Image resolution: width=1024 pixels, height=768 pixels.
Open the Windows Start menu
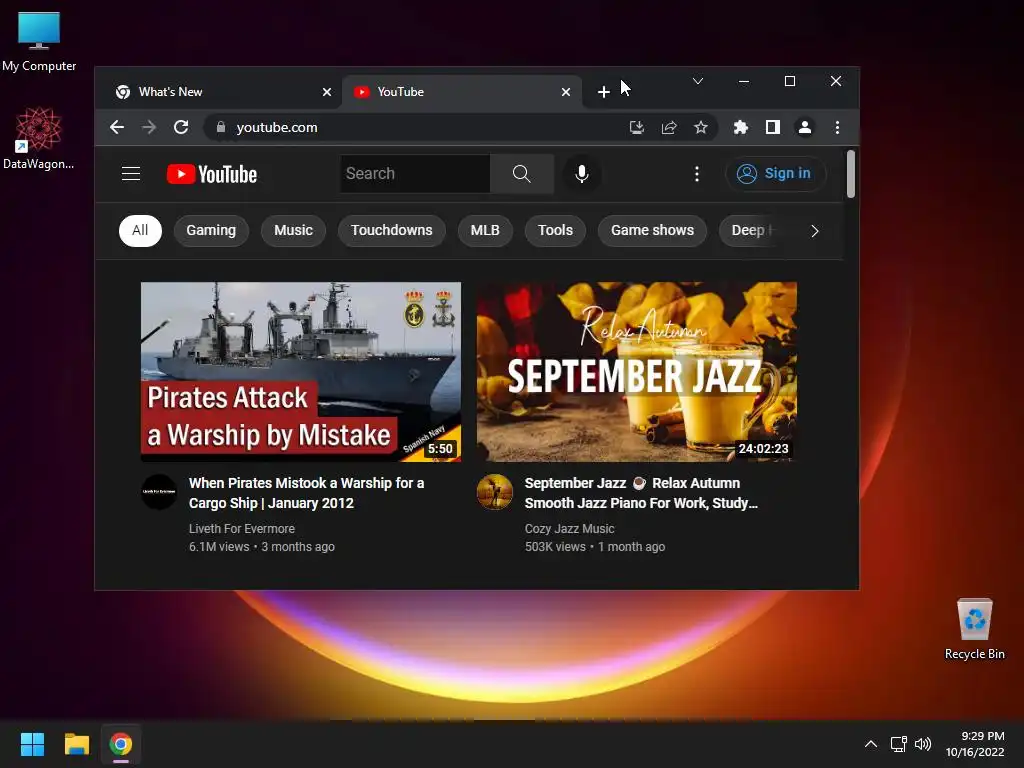(x=32, y=744)
